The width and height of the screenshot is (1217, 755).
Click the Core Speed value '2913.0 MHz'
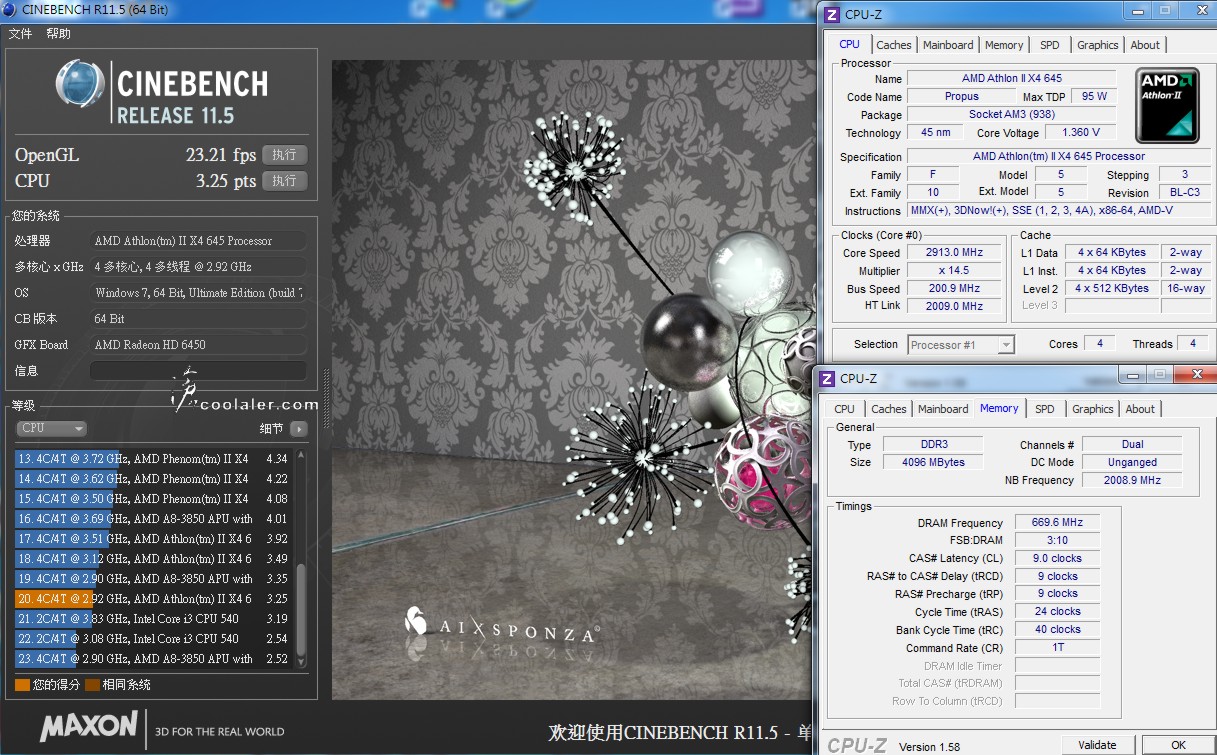point(955,253)
